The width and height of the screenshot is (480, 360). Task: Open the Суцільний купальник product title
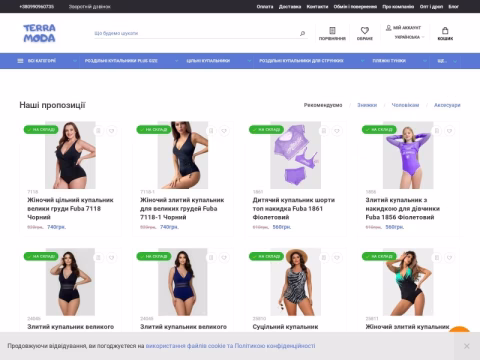tap(285, 327)
